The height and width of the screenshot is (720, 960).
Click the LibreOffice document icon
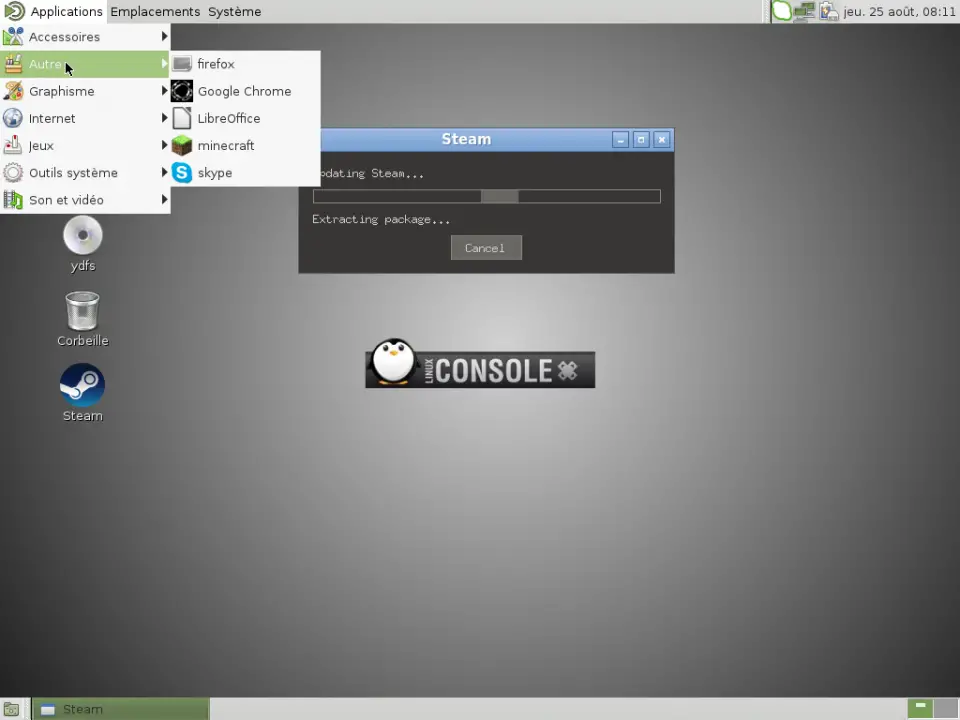point(182,118)
